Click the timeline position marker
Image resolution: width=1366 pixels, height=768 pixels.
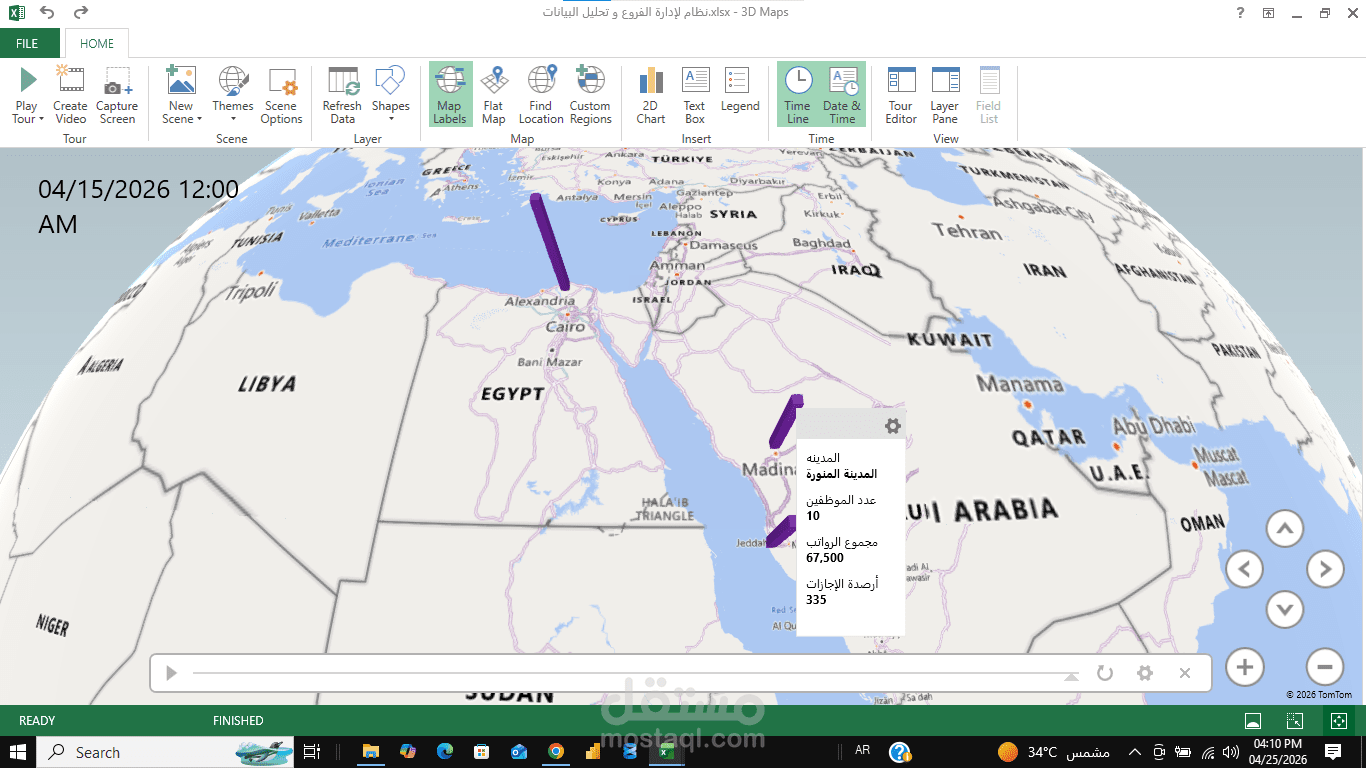1072,677
